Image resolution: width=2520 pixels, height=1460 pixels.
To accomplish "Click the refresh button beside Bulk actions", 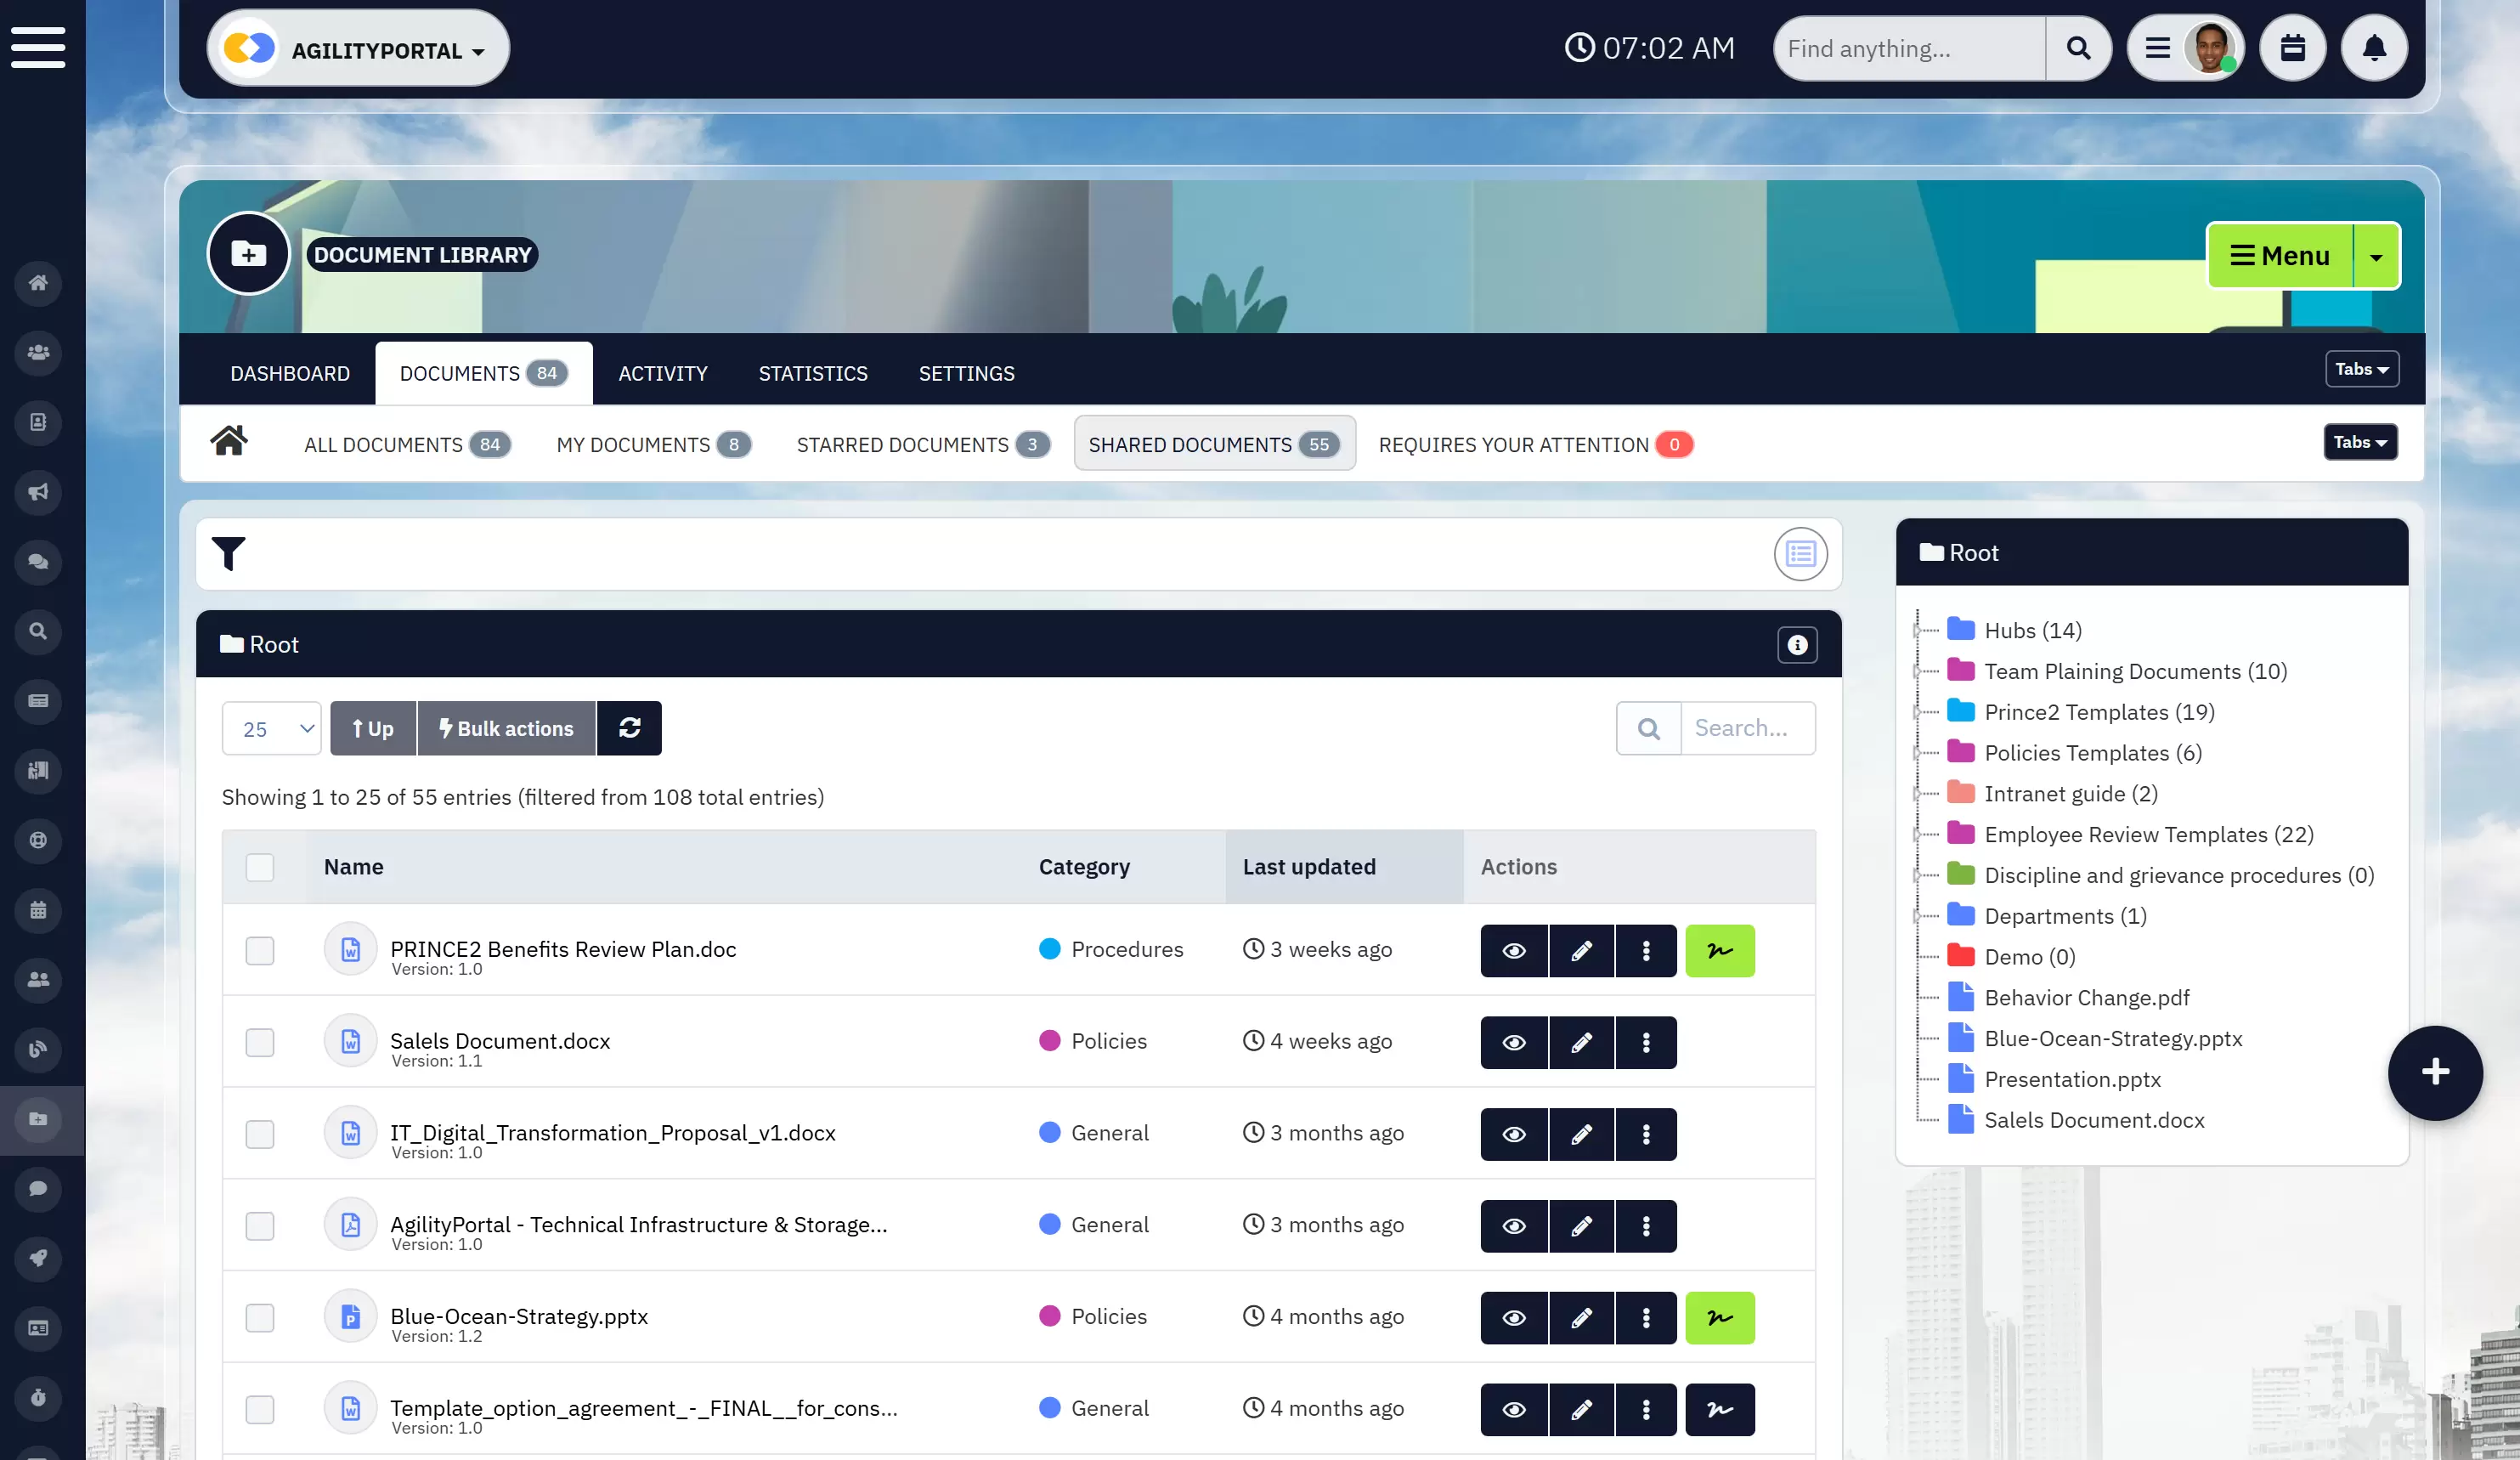I will coord(629,728).
